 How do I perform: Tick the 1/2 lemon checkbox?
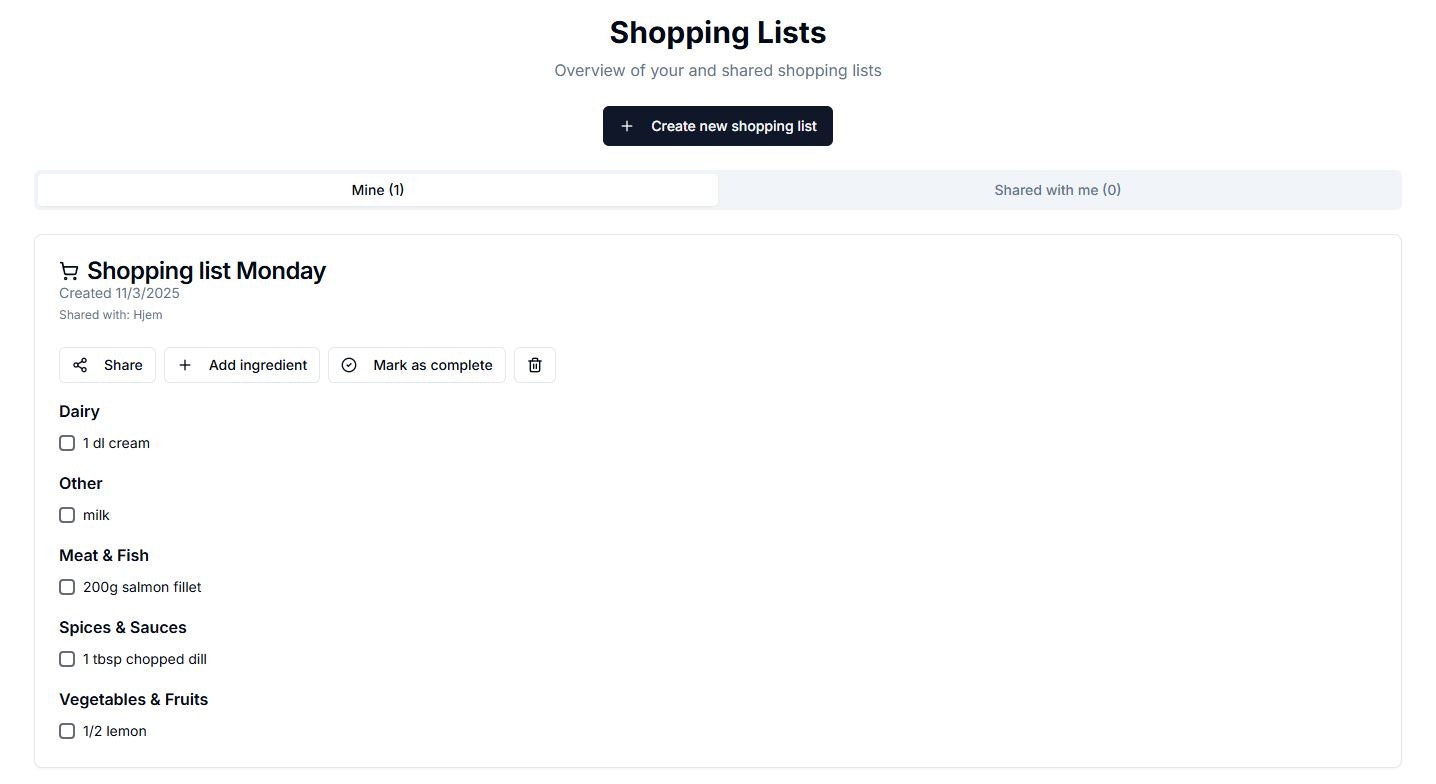67,730
